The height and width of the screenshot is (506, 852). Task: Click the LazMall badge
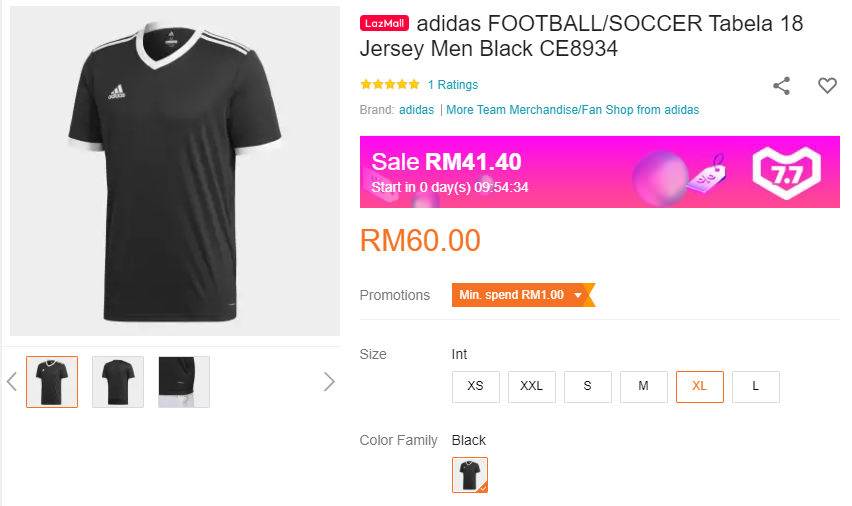[384, 23]
